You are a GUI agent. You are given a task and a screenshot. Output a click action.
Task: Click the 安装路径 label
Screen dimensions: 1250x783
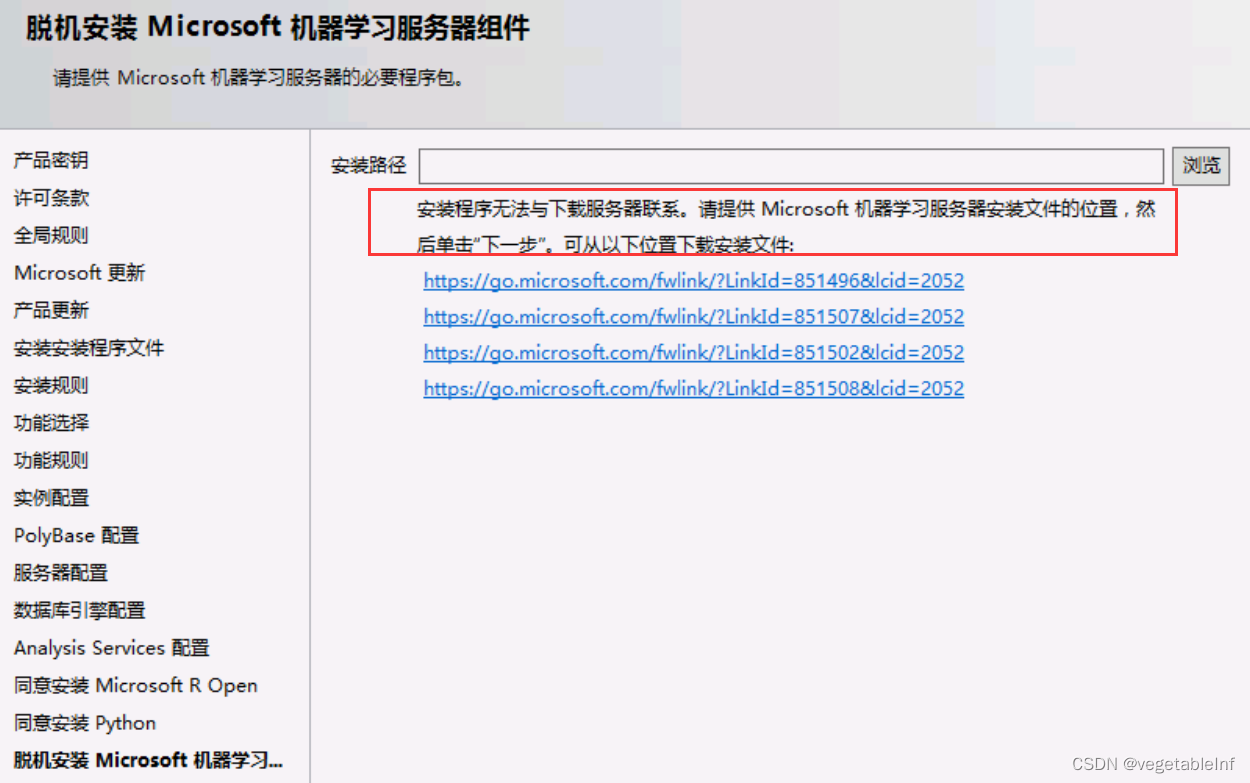click(369, 166)
